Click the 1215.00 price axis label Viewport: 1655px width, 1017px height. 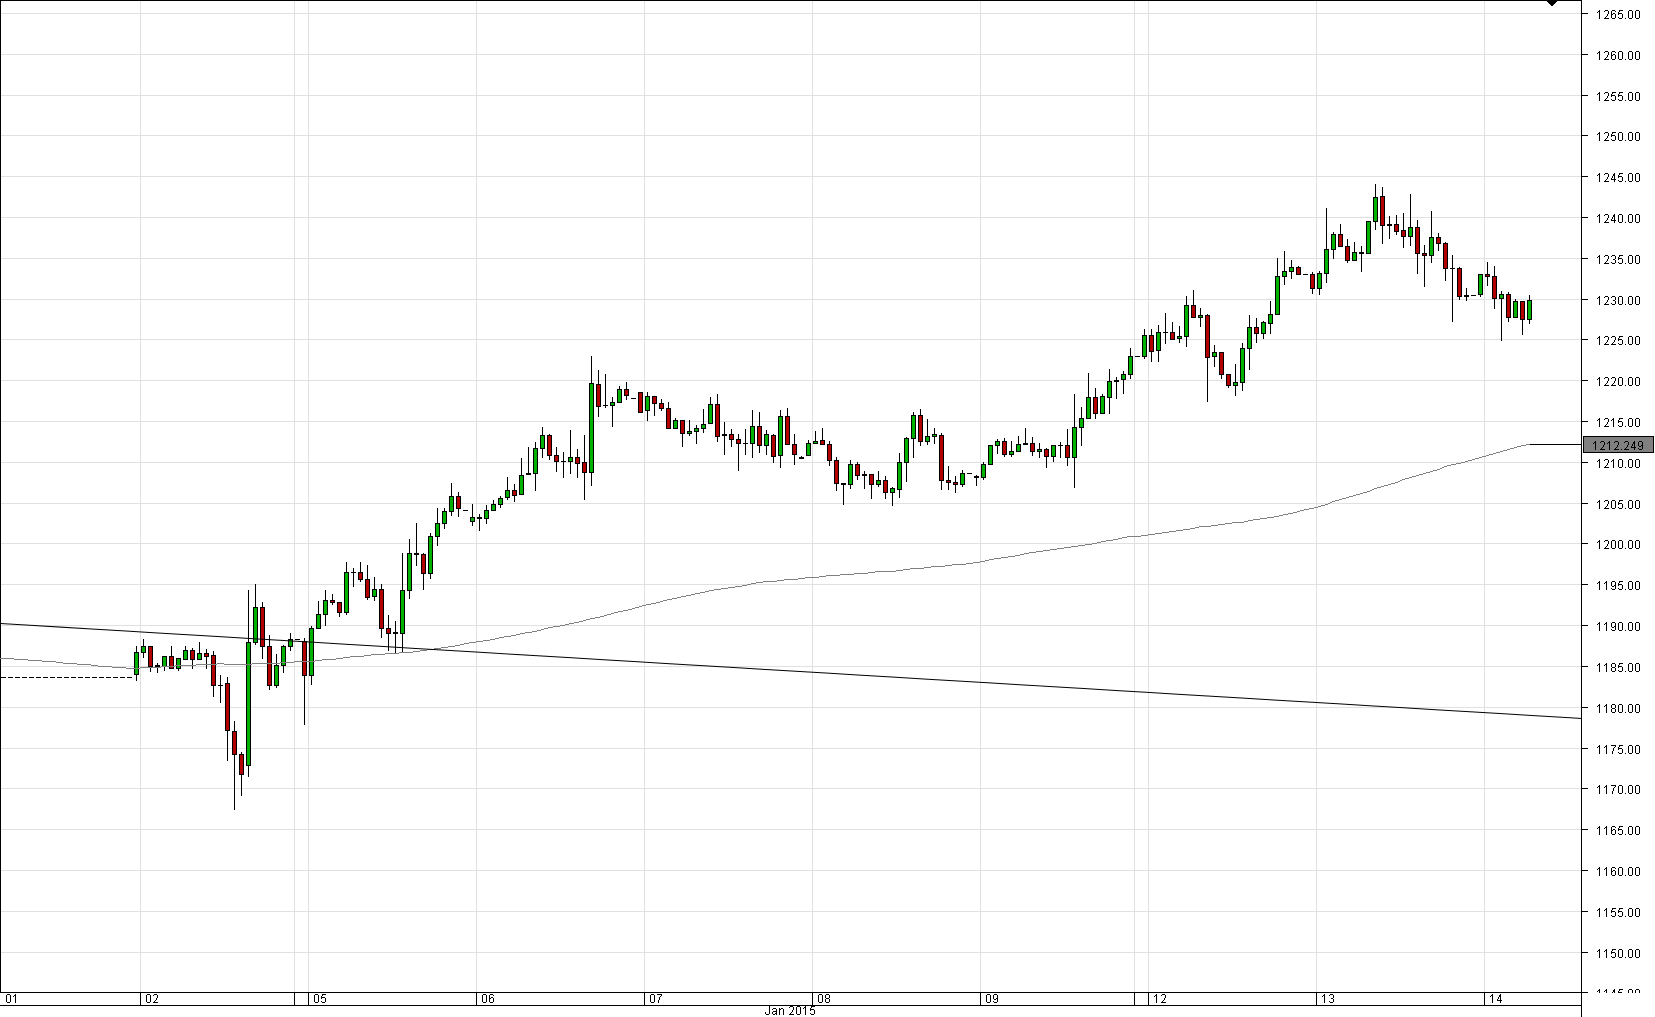click(1618, 423)
